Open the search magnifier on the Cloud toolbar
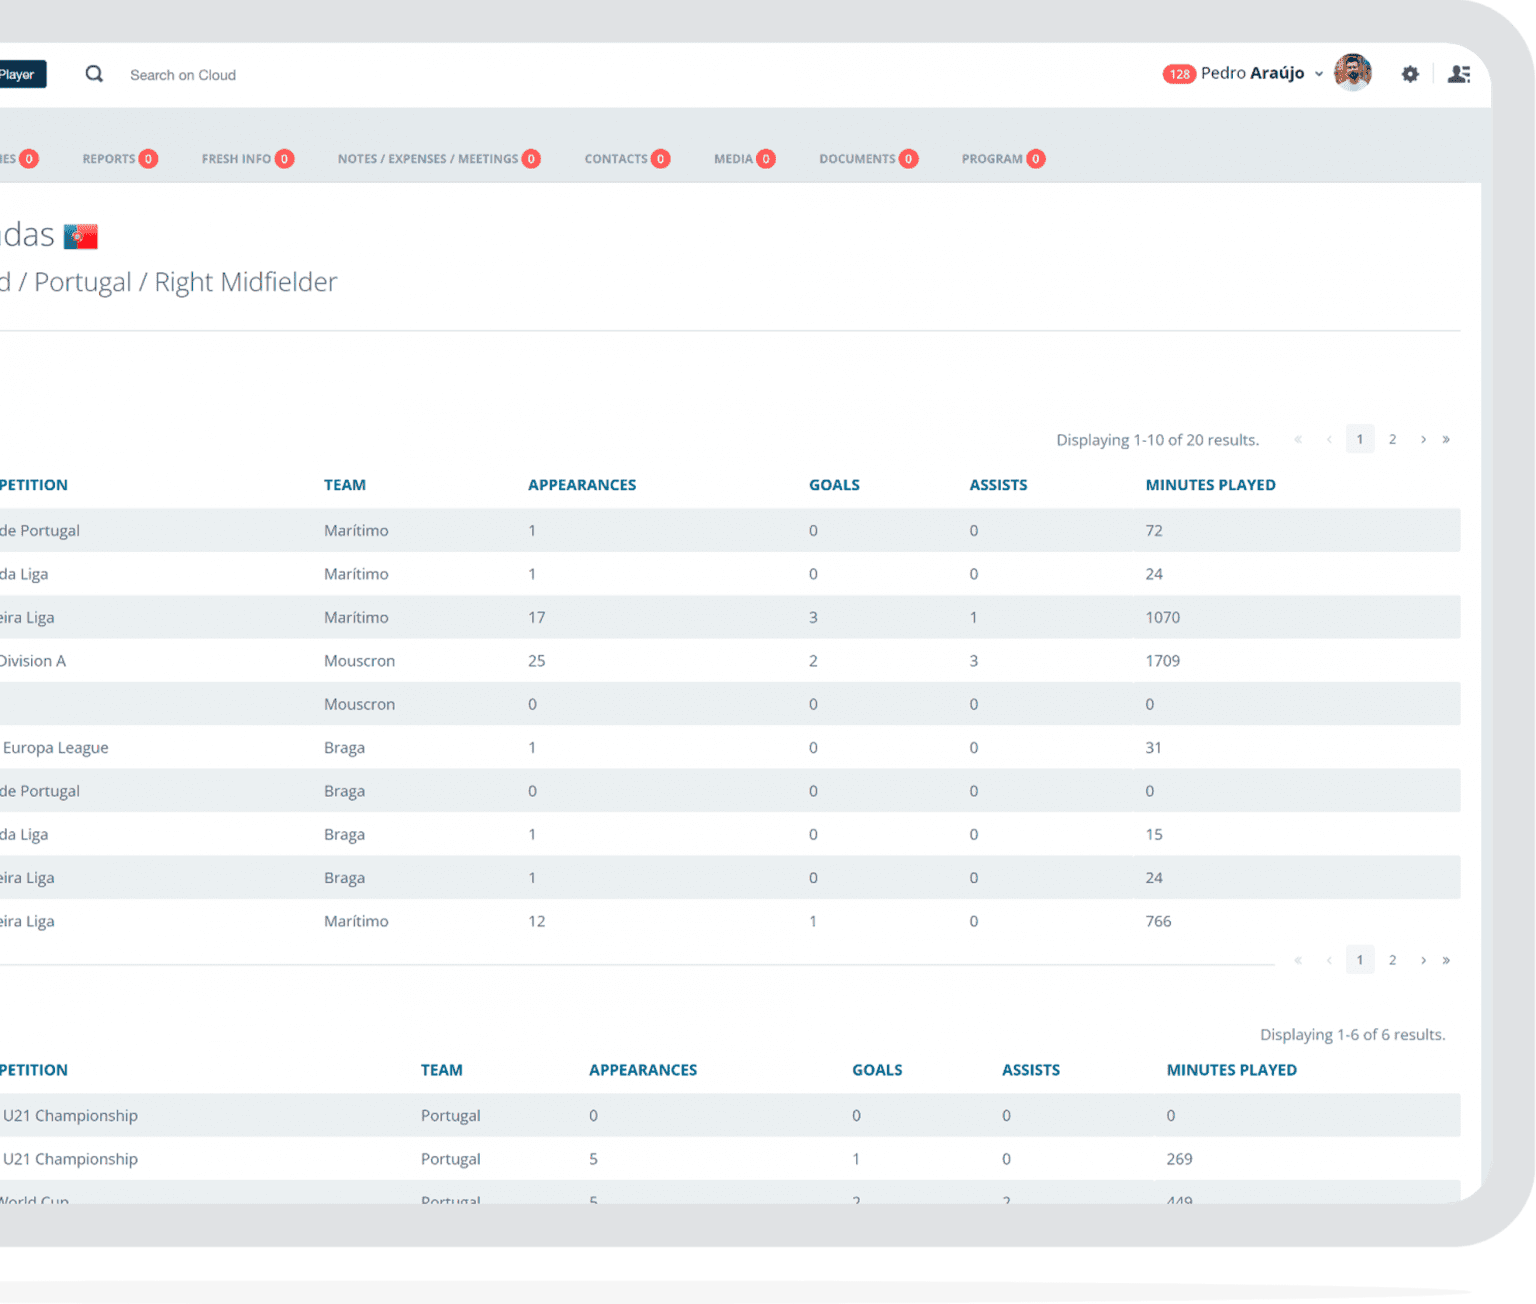 (x=93, y=74)
